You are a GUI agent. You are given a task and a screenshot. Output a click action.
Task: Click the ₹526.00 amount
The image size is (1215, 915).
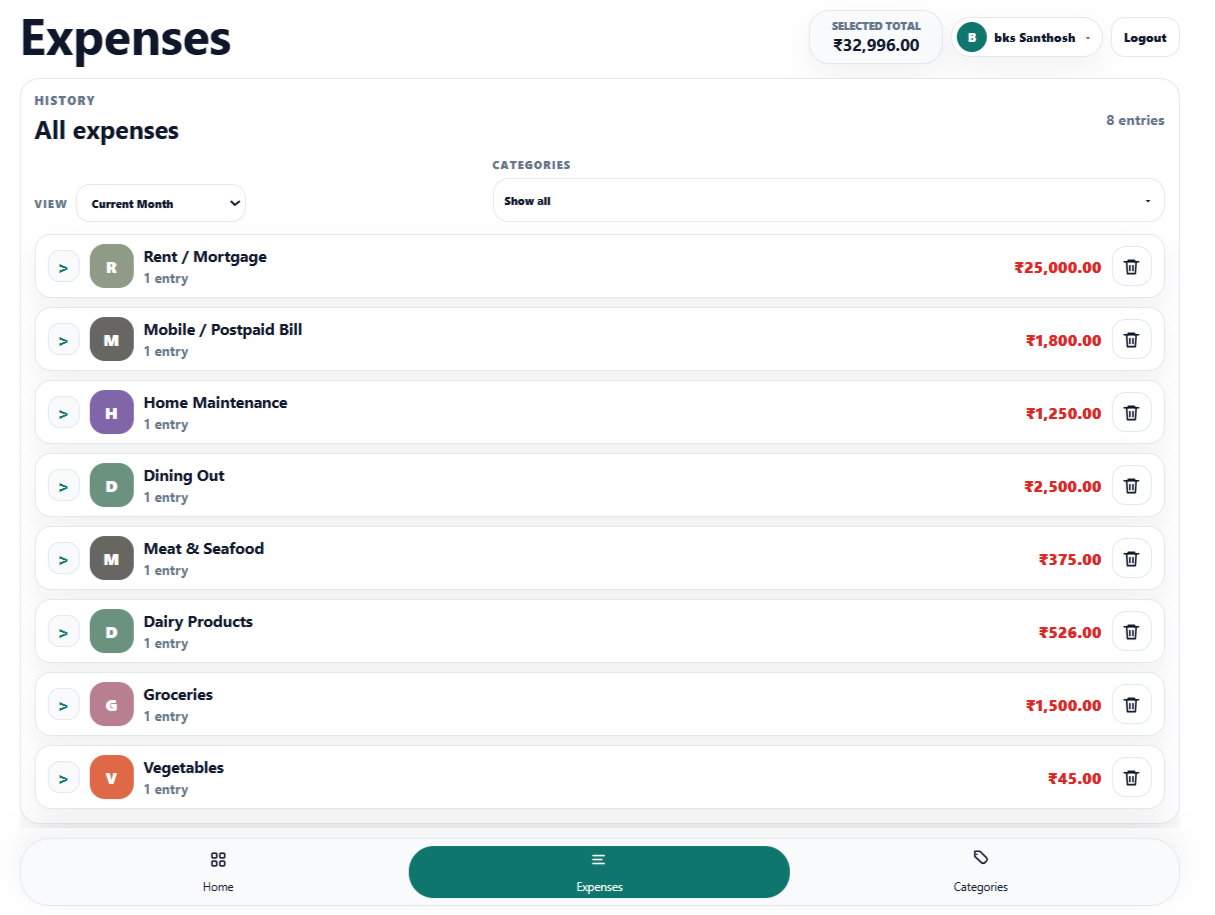[1070, 633]
